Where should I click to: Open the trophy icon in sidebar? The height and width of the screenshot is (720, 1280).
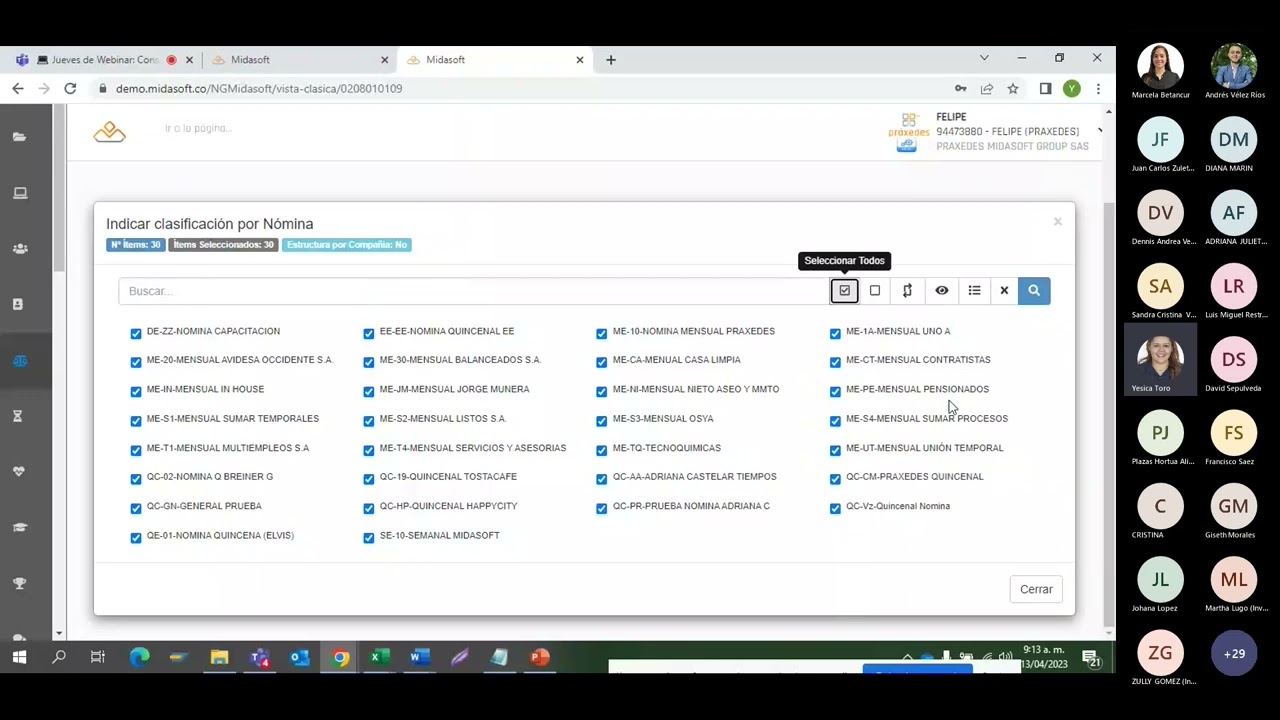19,583
